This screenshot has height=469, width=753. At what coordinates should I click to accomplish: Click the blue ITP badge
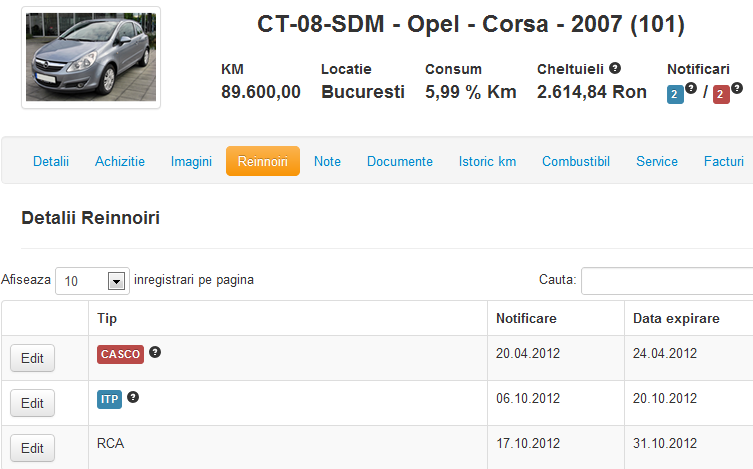coord(109,399)
